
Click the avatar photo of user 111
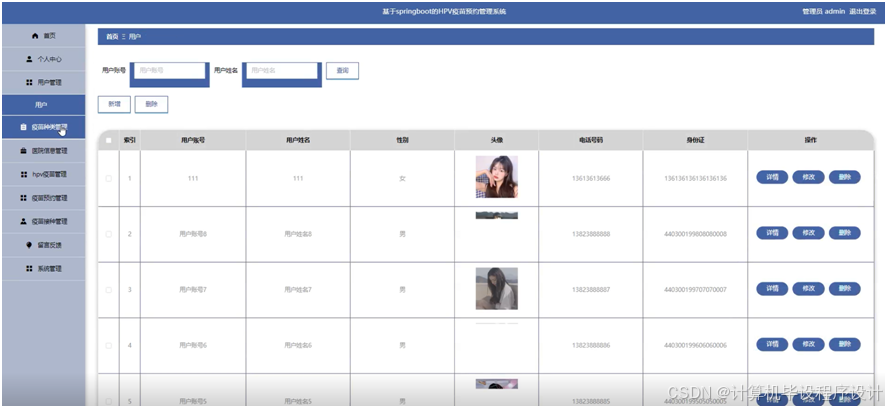pyautogui.click(x=496, y=177)
